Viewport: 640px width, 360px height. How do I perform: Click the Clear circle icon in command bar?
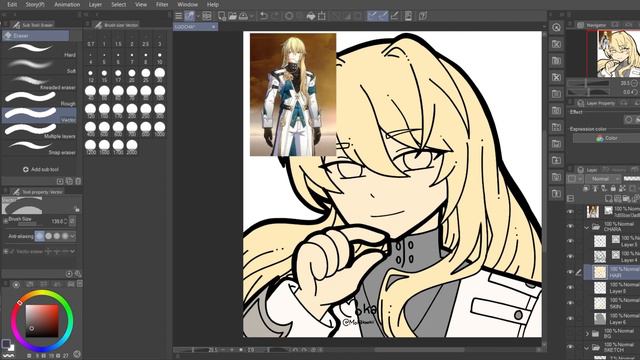point(289,16)
